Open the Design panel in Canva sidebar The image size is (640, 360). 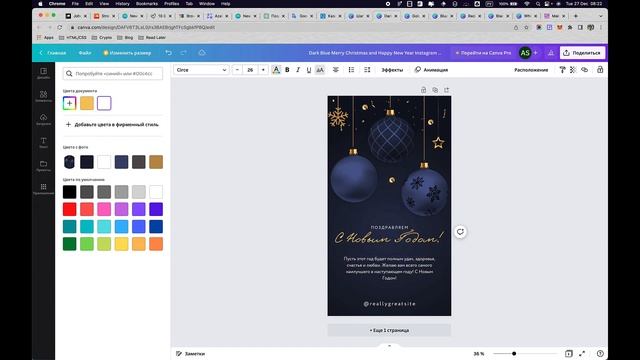coord(43,73)
